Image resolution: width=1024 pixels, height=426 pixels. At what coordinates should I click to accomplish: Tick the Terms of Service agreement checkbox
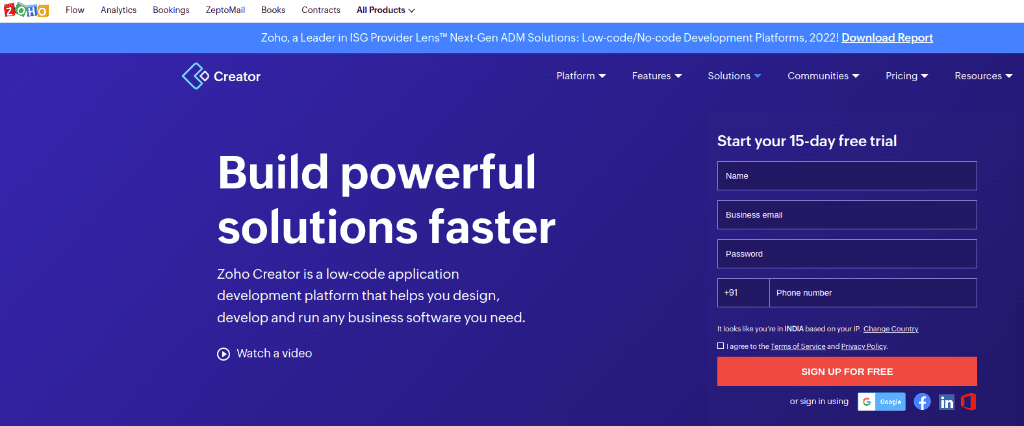[x=720, y=346]
